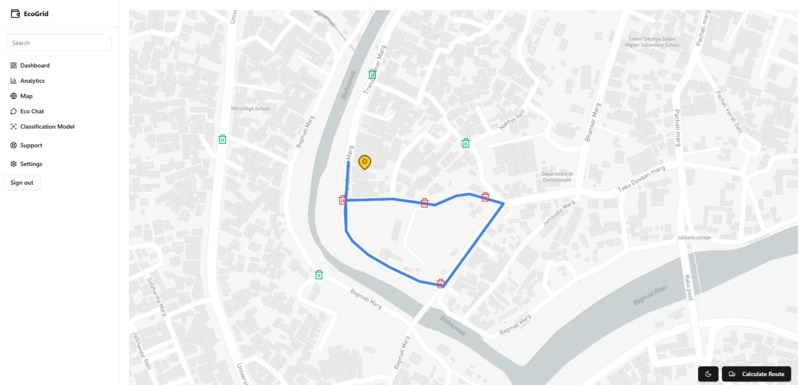Click the Sign out button
This screenshot has width=806, height=385.
click(x=22, y=182)
